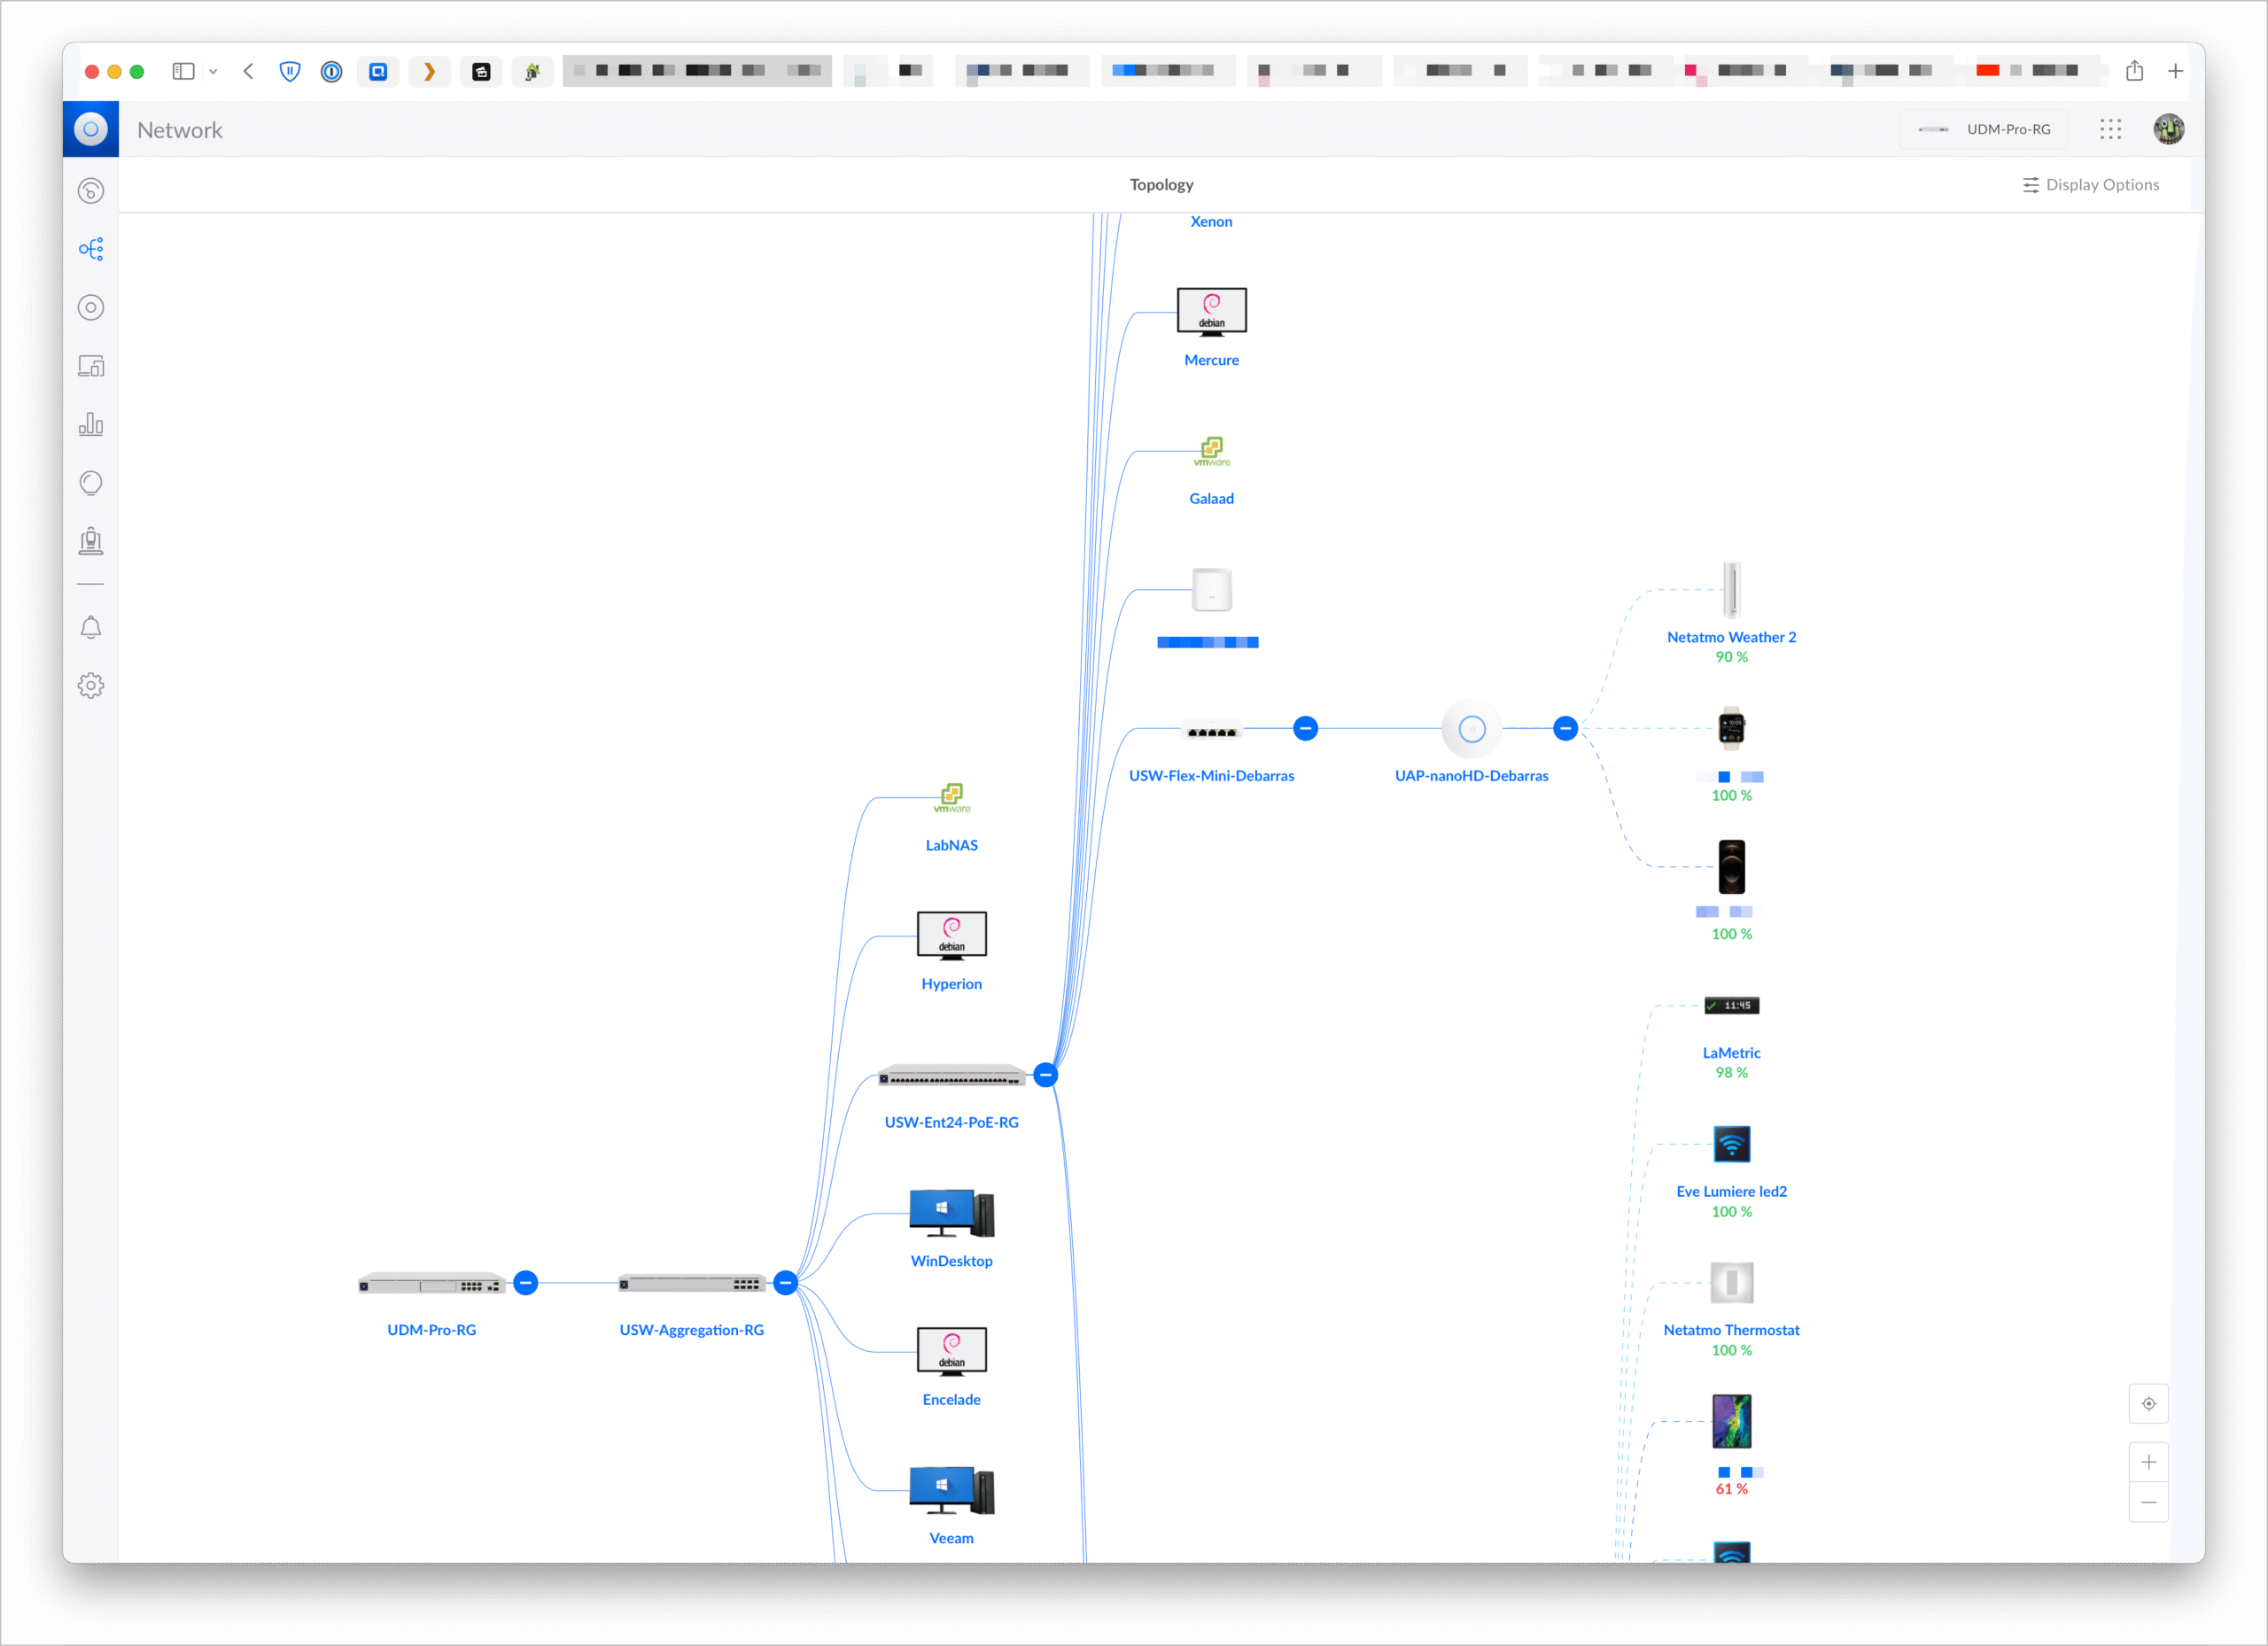Click the recenter topology map button

2148,1404
